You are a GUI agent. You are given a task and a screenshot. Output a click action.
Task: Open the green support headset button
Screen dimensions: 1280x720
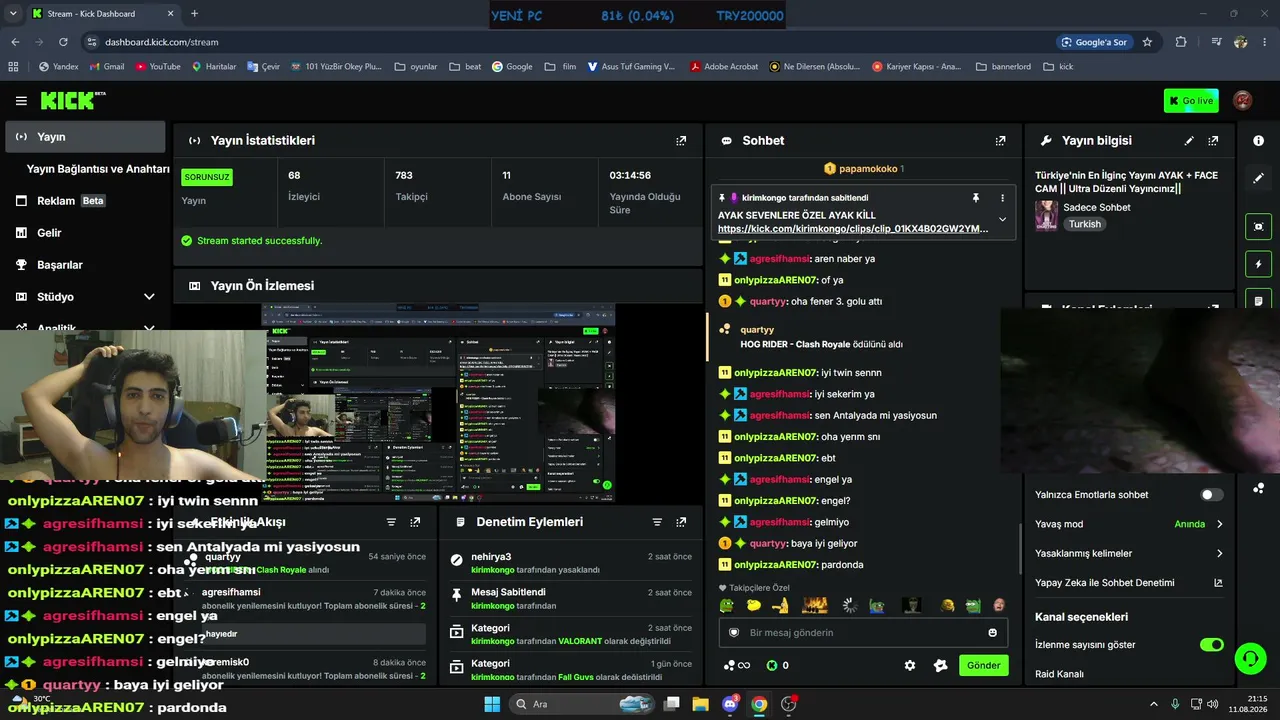(1250, 658)
